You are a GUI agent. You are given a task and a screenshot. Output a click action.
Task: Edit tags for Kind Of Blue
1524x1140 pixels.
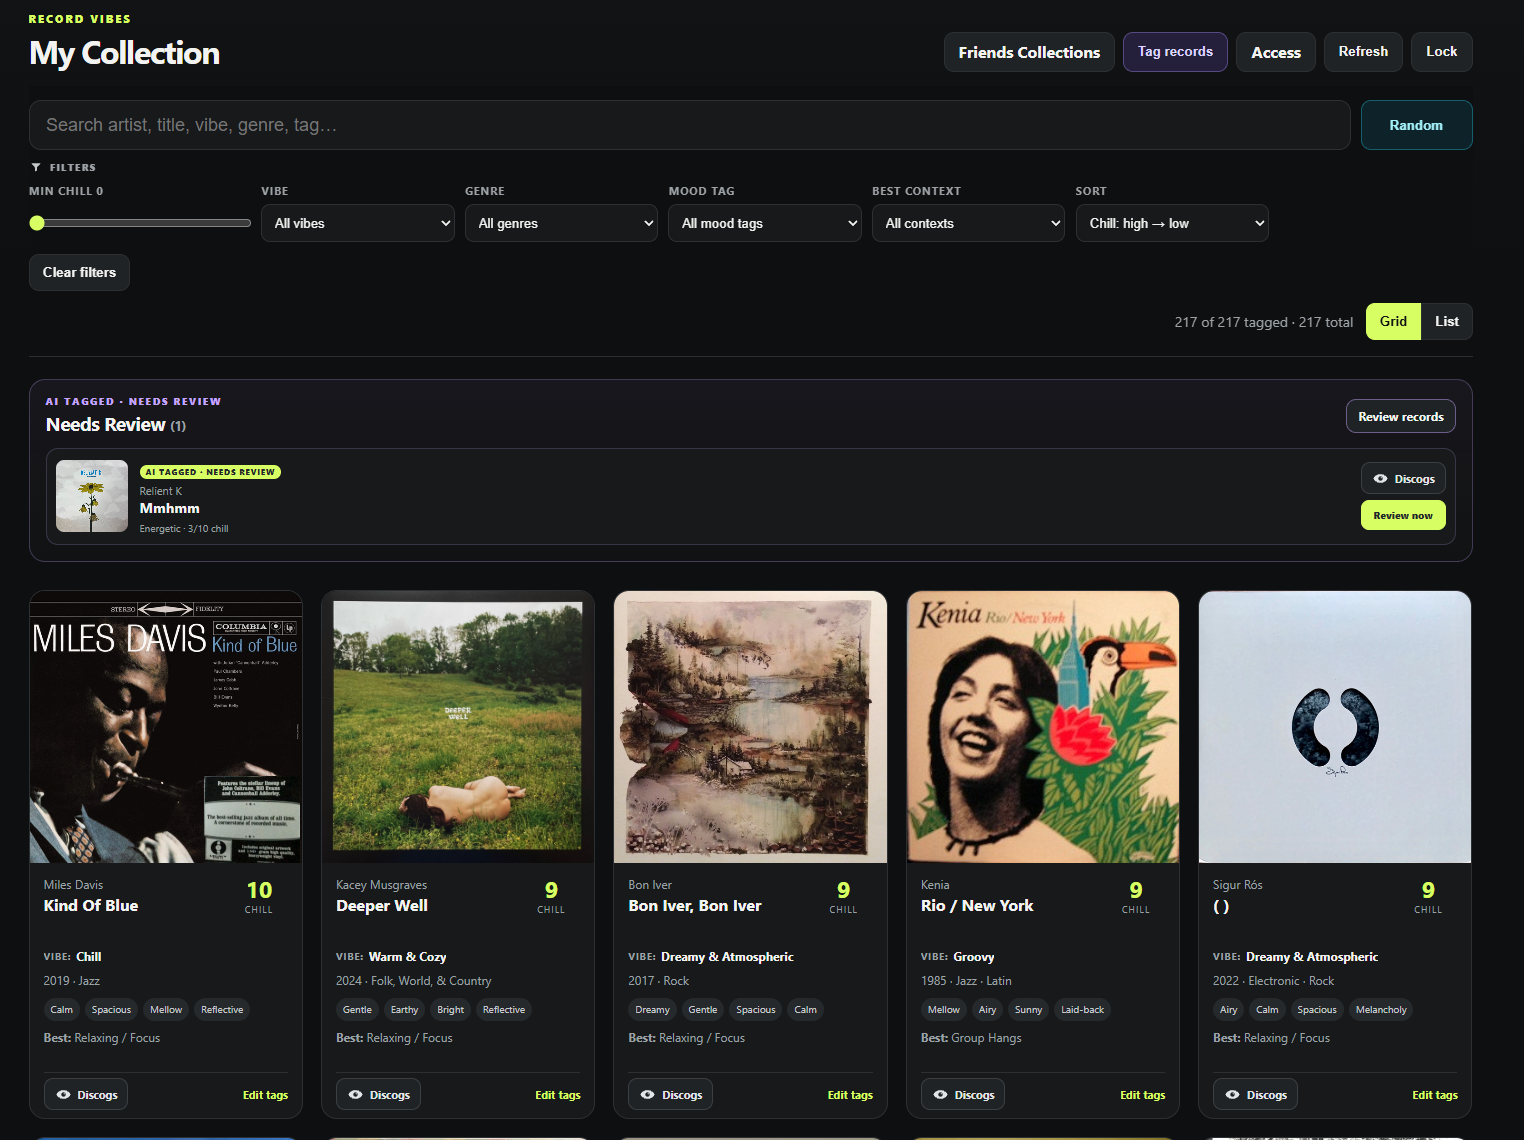[x=265, y=1095]
